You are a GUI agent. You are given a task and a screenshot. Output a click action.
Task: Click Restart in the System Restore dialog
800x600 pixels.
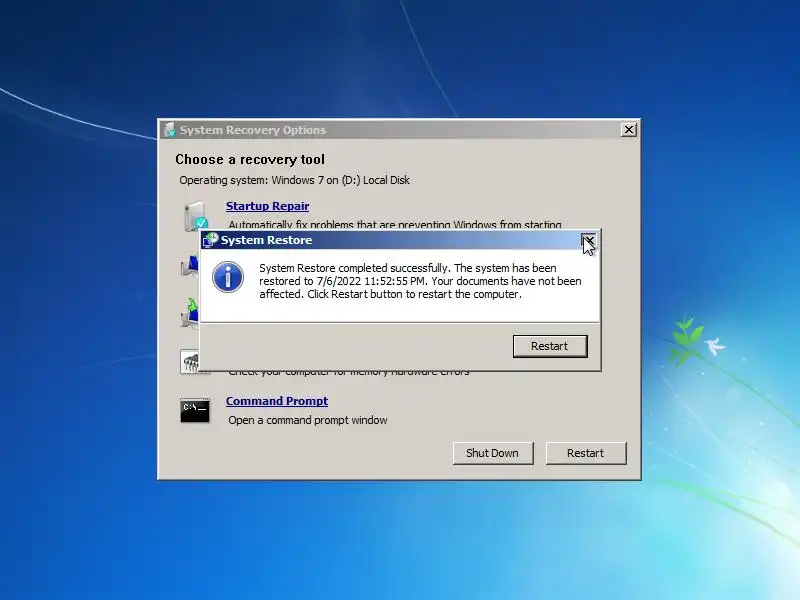tap(550, 346)
